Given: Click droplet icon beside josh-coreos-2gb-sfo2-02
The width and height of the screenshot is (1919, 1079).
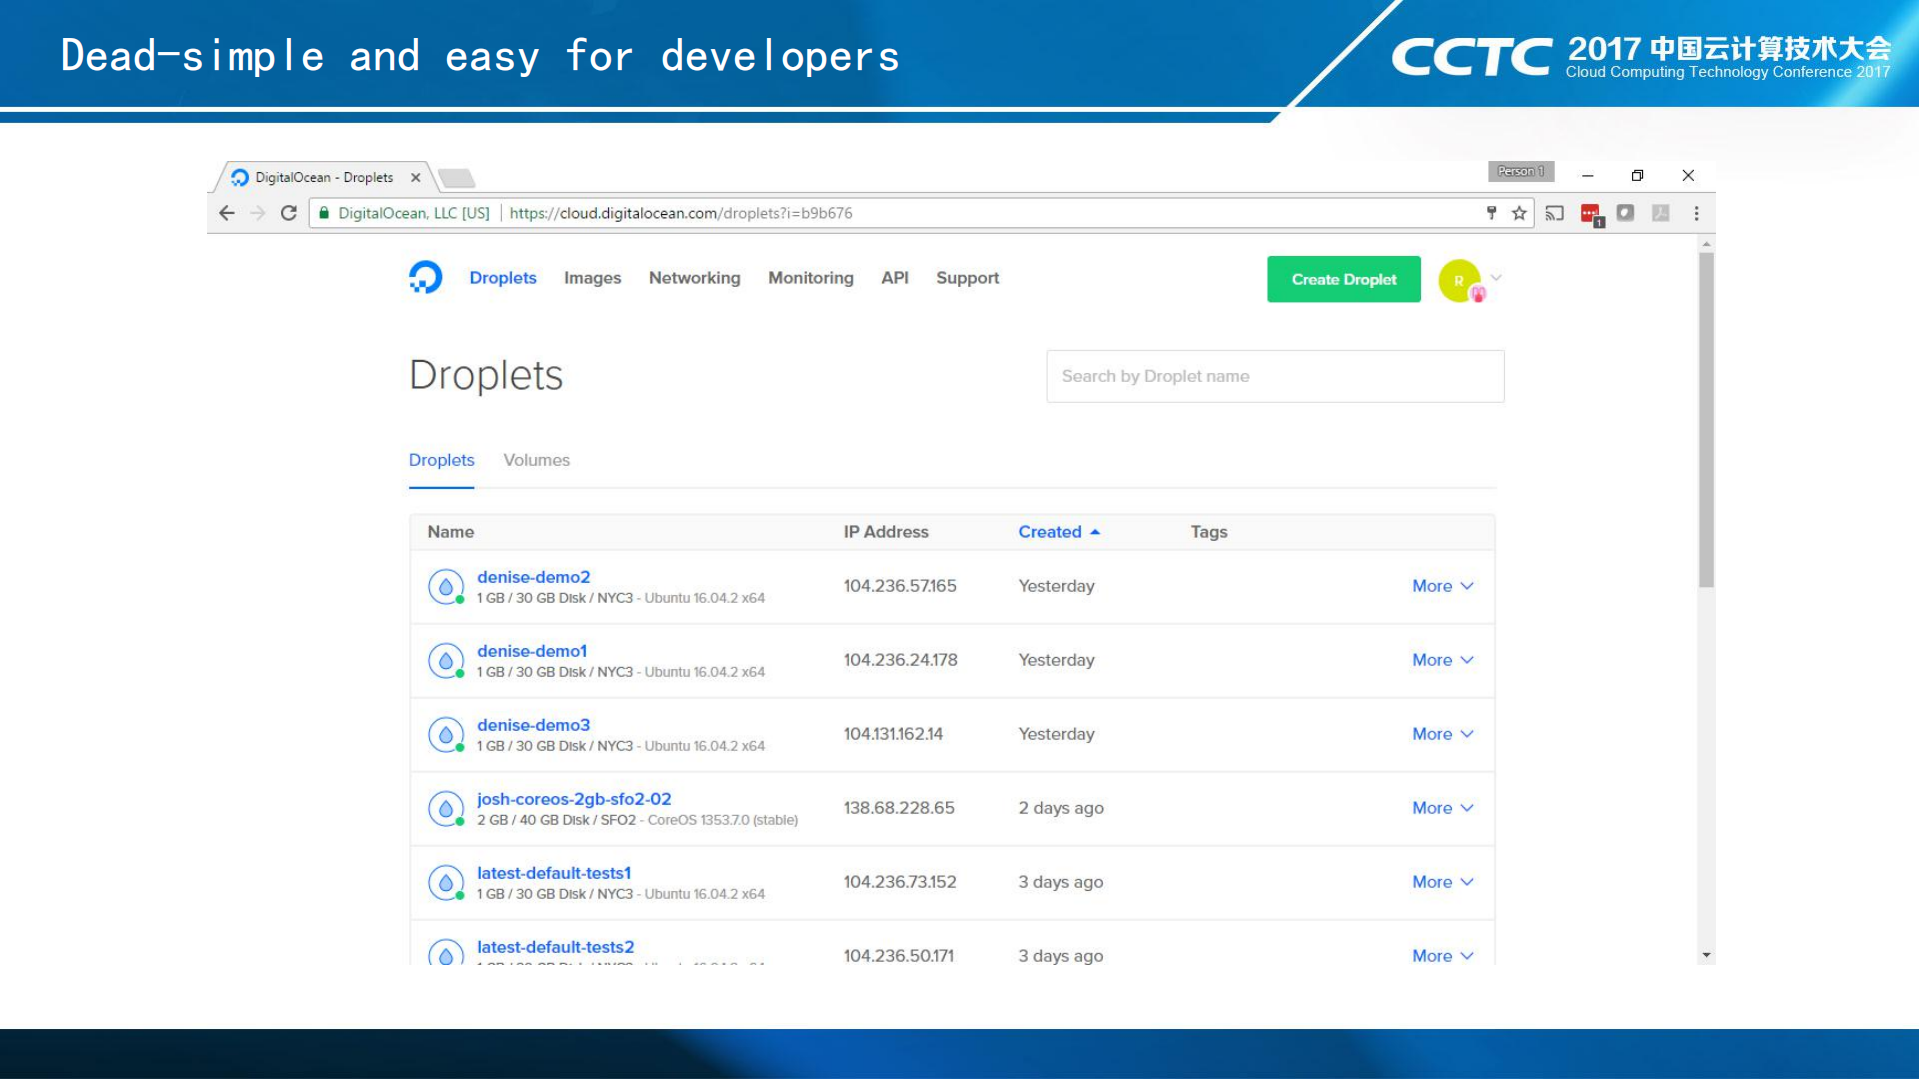Looking at the screenshot, I should click(446, 809).
